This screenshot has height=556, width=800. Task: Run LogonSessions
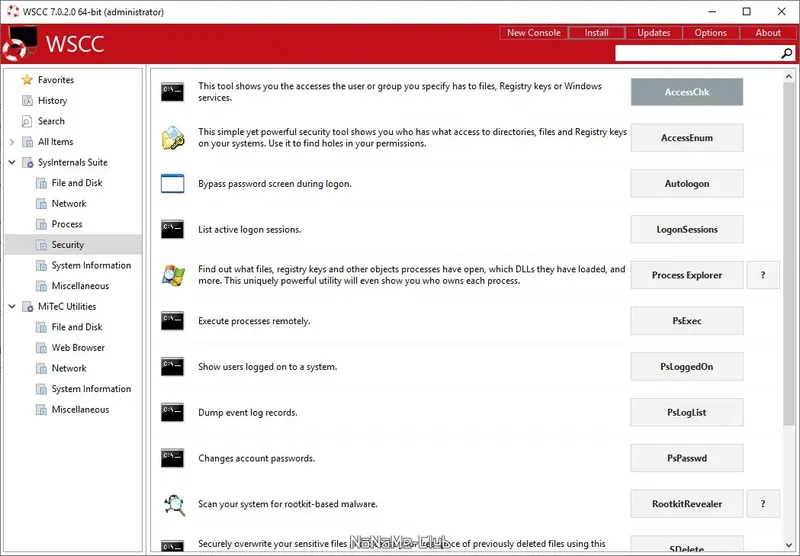687,230
